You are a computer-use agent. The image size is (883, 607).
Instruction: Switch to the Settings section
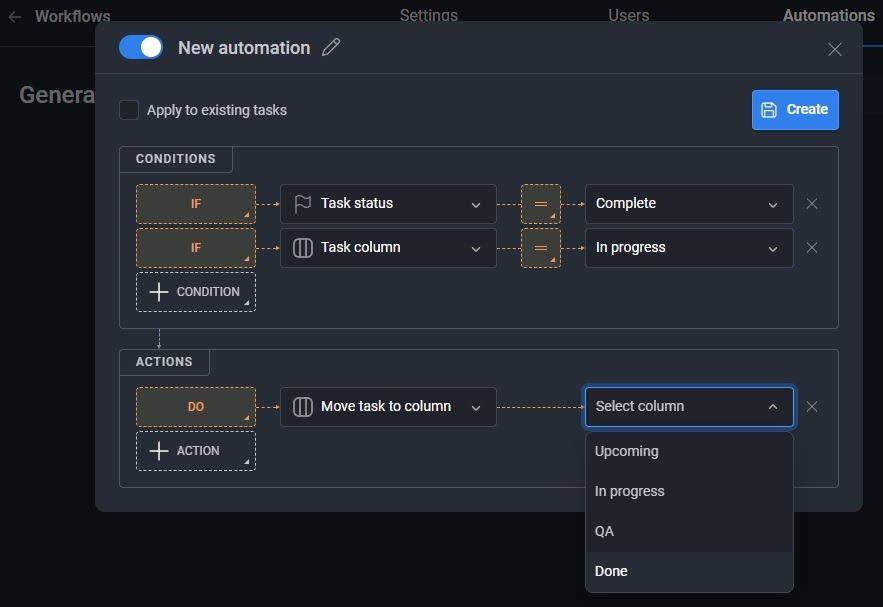click(x=428, y=15)
